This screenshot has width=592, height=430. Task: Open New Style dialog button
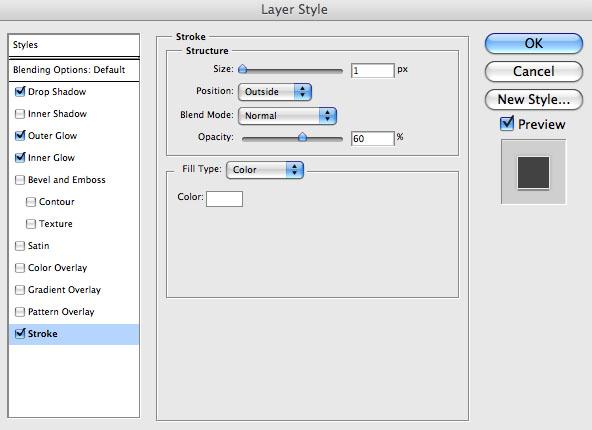533,99
